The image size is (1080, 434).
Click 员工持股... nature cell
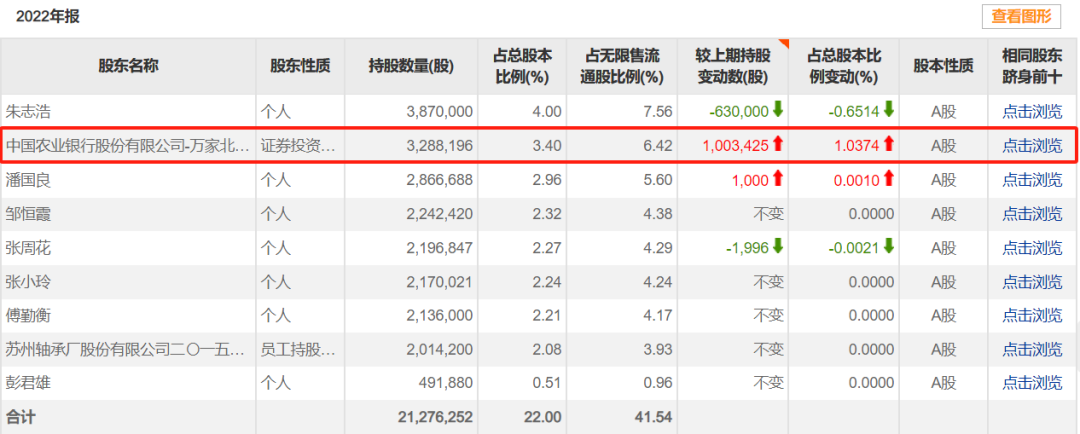pos(298,349)
